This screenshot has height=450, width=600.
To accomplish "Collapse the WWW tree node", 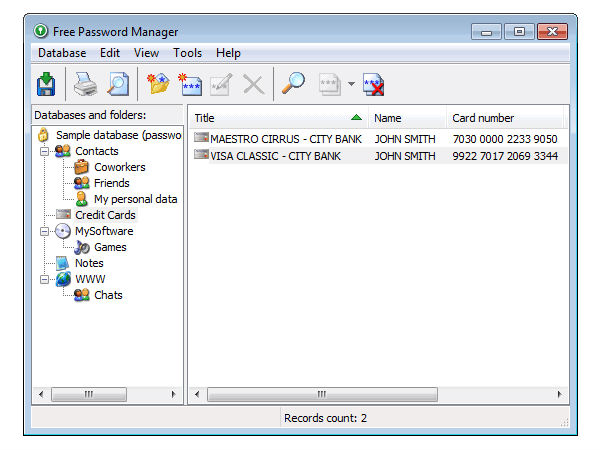I will pyautogui.click(x=45, y=279).
